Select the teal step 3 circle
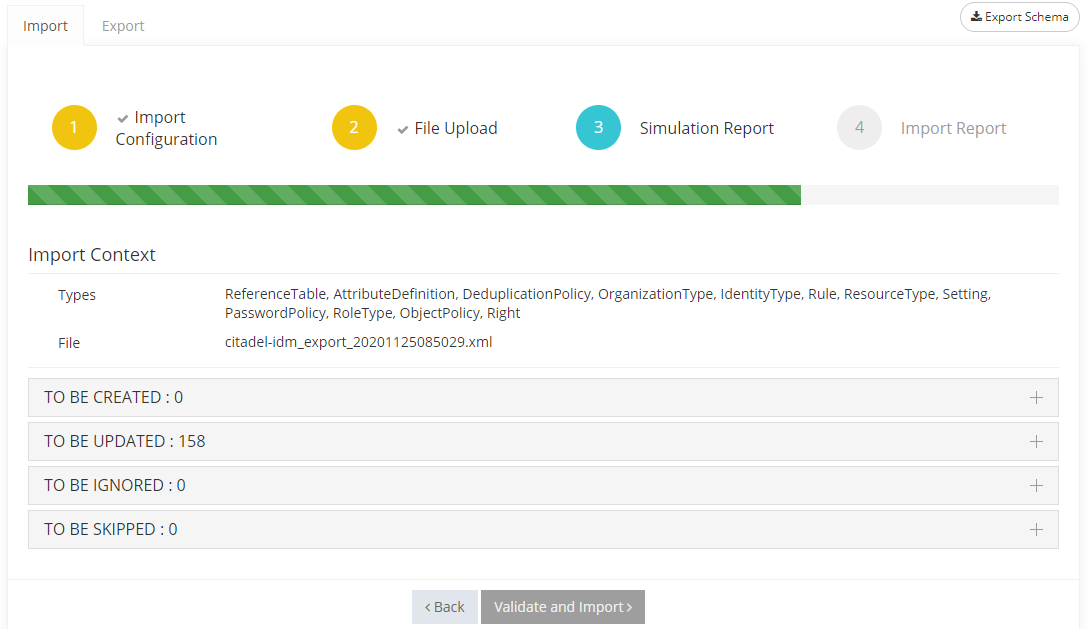1089x629 pixels. 598,128
